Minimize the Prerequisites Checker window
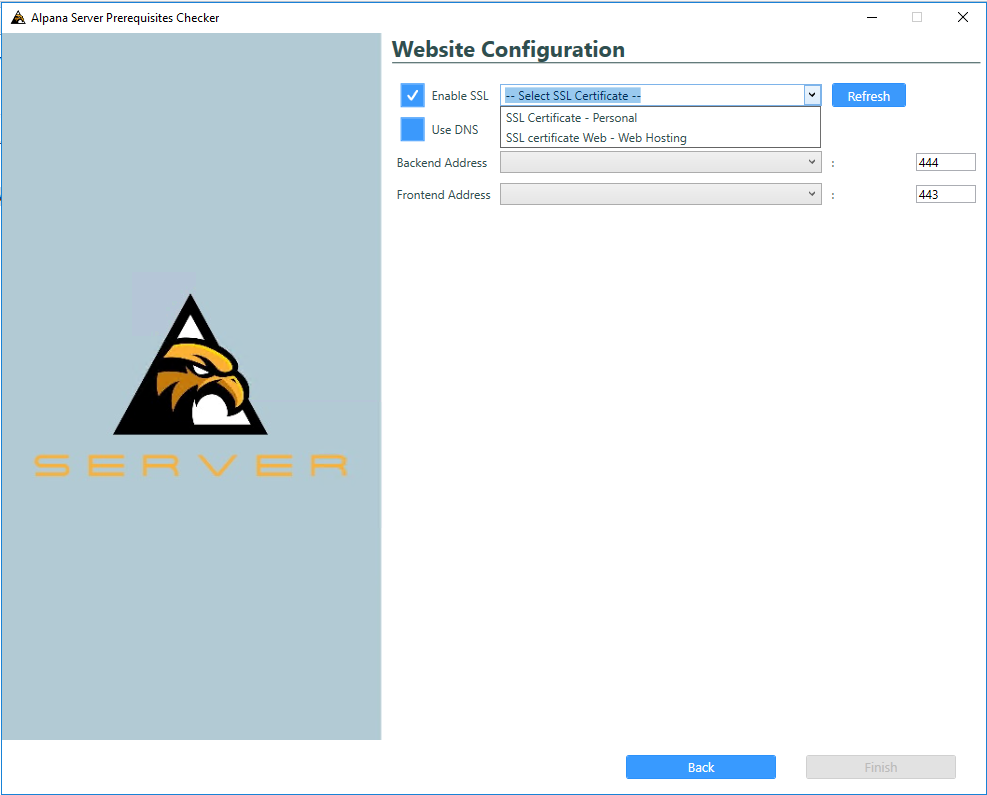987x795 pixels. click(x=872, y=18)
